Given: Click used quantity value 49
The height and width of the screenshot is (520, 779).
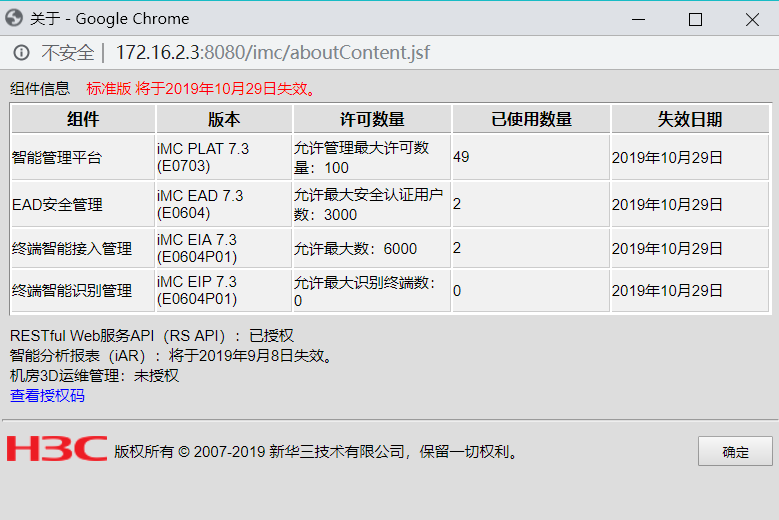Looking at the screenshot, I should pyautogui.click(x=531, y=157).
